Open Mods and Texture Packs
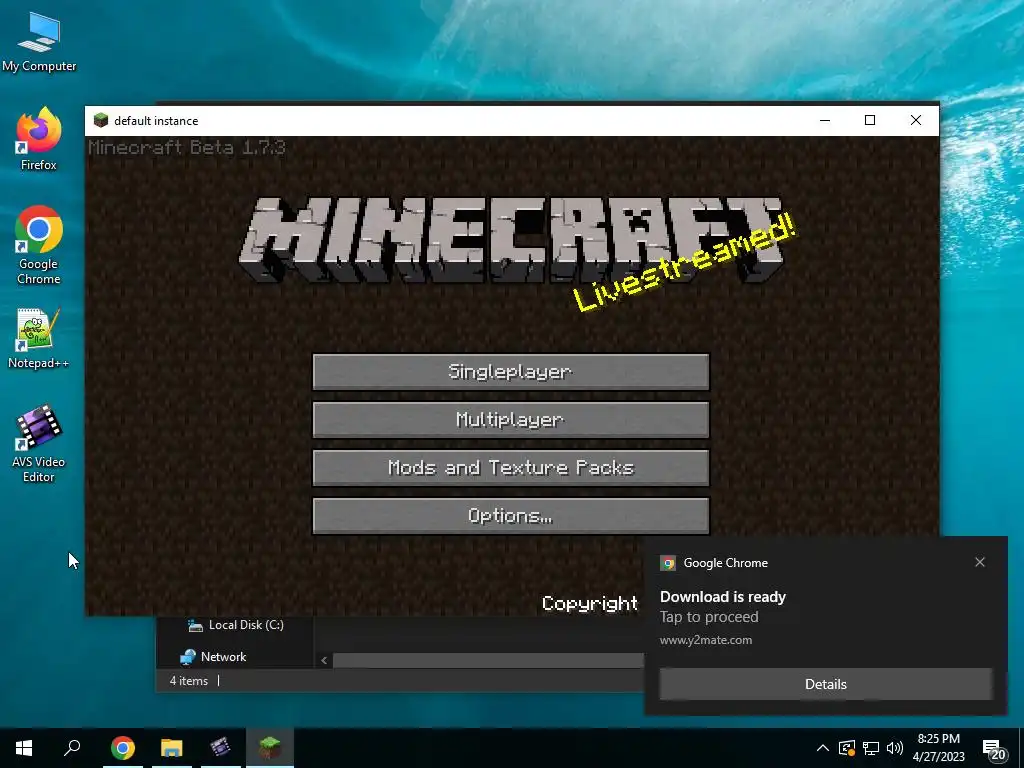Screen dimensions: 1024x768 pos(511,468)
